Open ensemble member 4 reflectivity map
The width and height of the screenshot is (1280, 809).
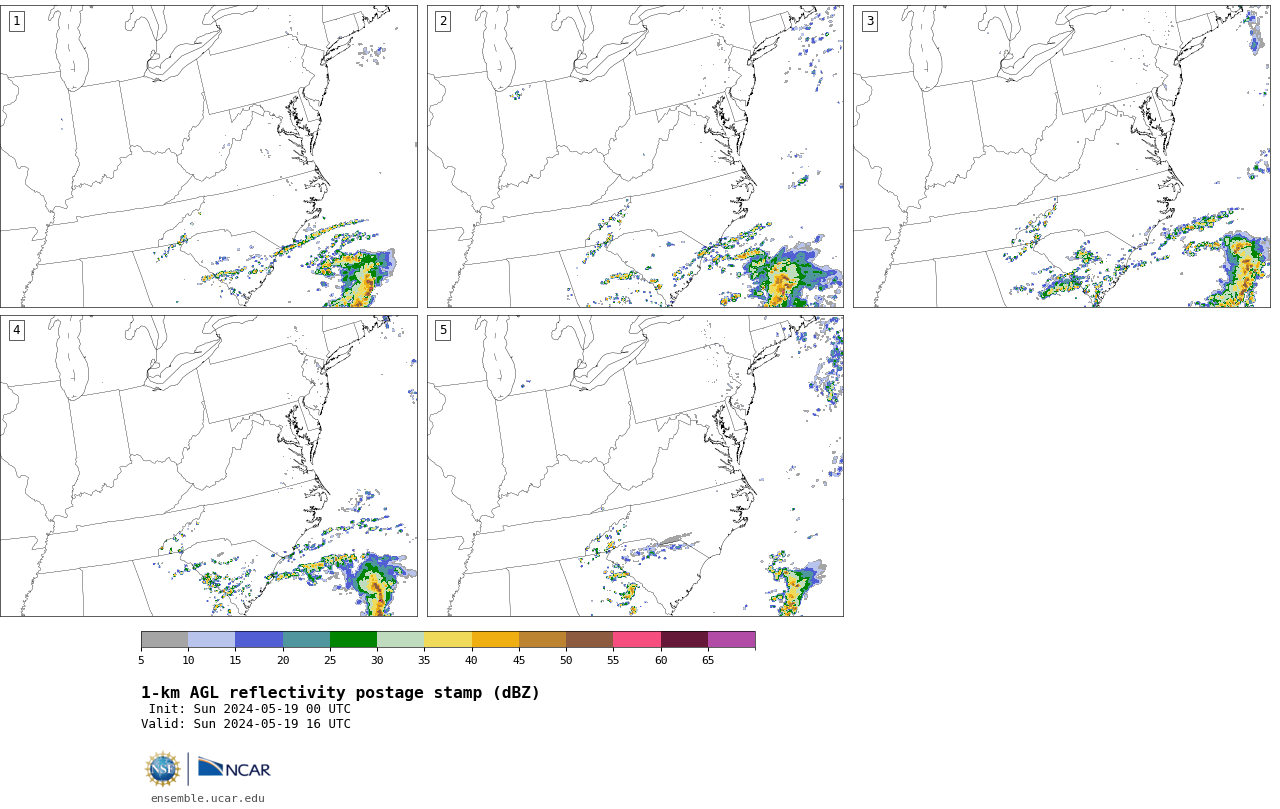209,466
